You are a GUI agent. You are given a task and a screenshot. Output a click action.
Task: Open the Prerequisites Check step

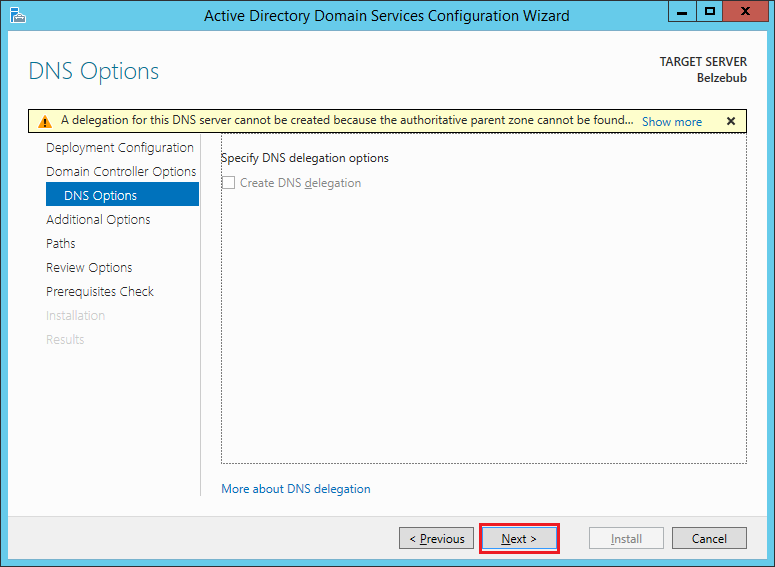pos(100,292)
